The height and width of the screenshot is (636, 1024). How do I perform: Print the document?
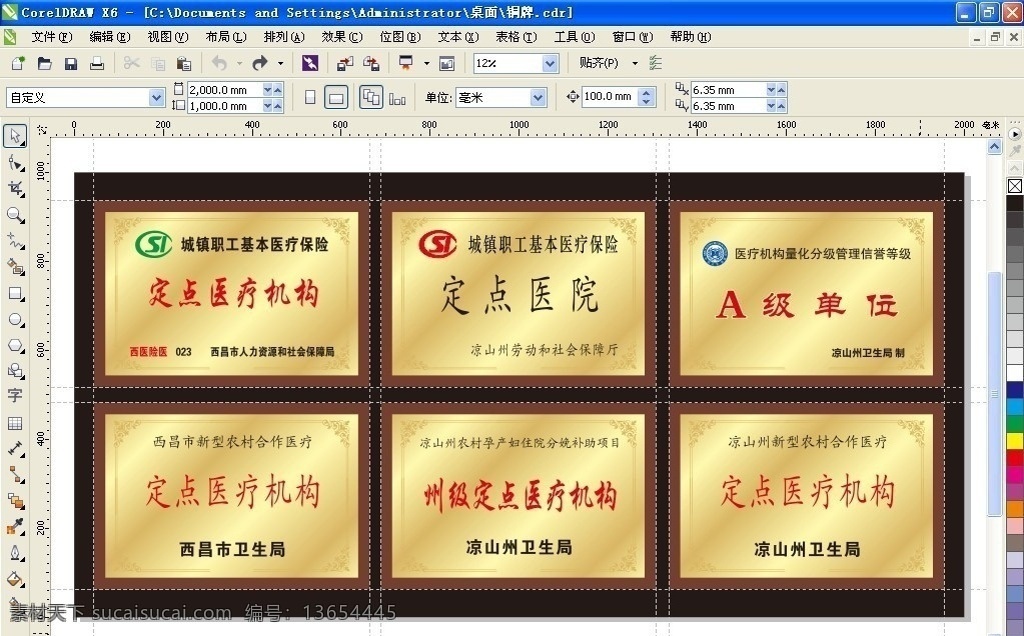point(97,63)
